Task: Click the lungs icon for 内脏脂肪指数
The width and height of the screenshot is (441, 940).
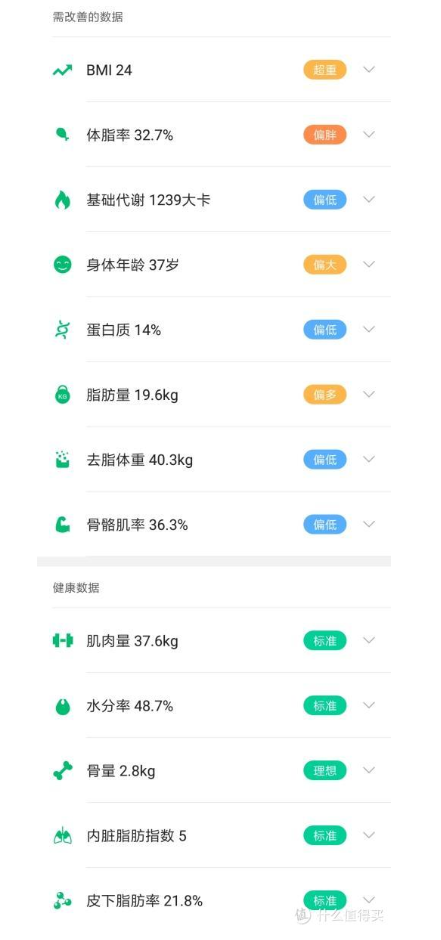Action: (62, 835)
